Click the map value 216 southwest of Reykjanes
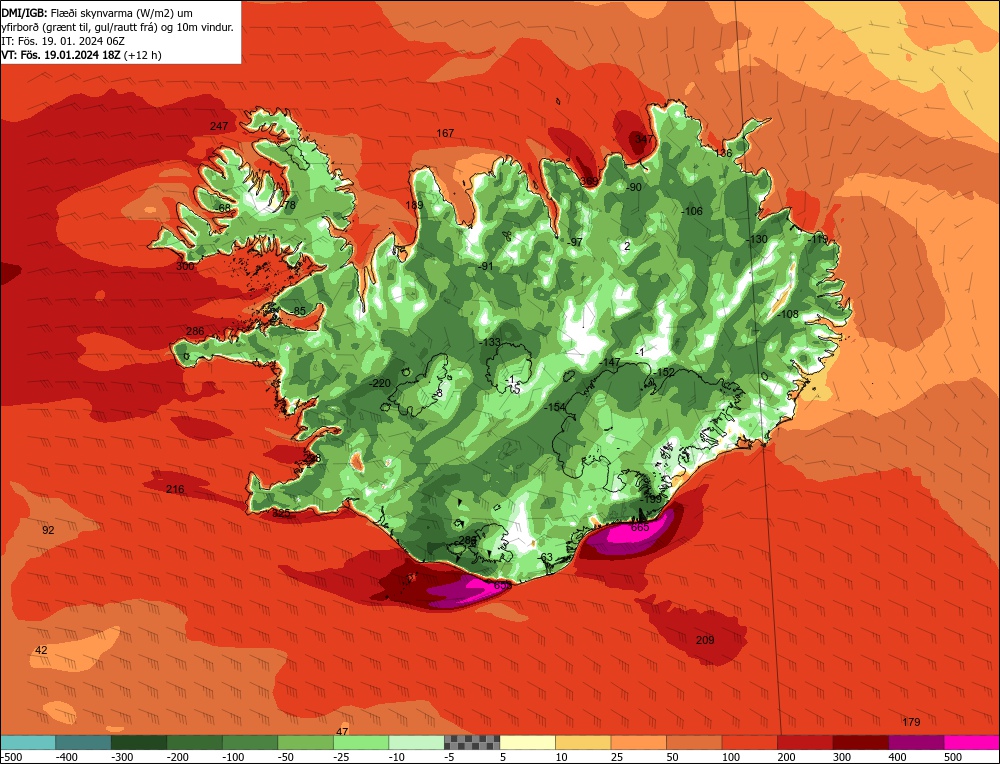This screenshot has width=1000, height=764. click(175, 490)
